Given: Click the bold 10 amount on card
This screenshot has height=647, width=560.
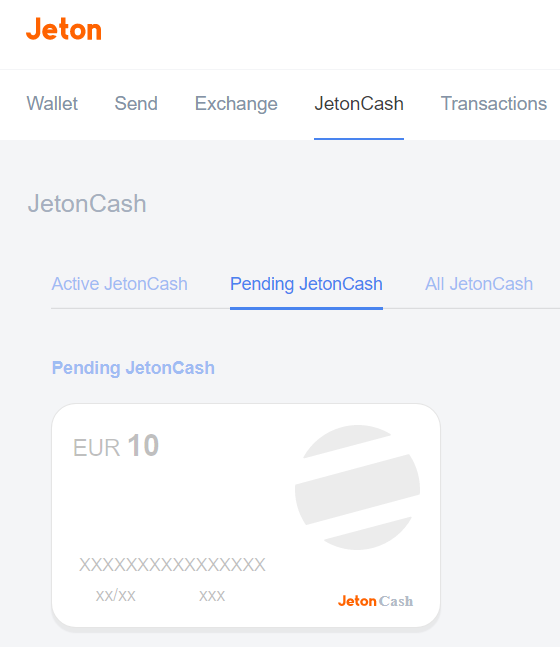Looking at the screenshot, I should (x=143, y=445).
